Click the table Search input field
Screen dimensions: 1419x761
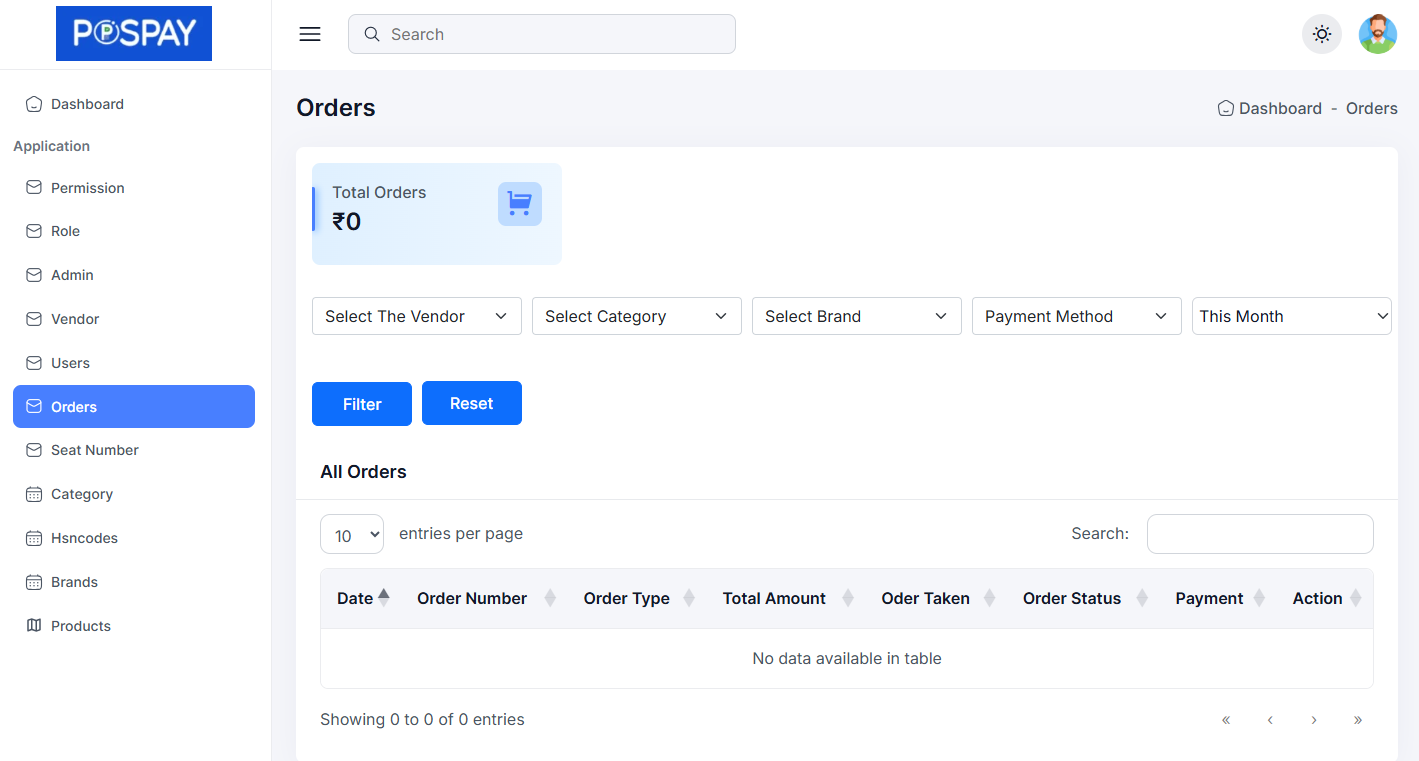pos(1259,534)
